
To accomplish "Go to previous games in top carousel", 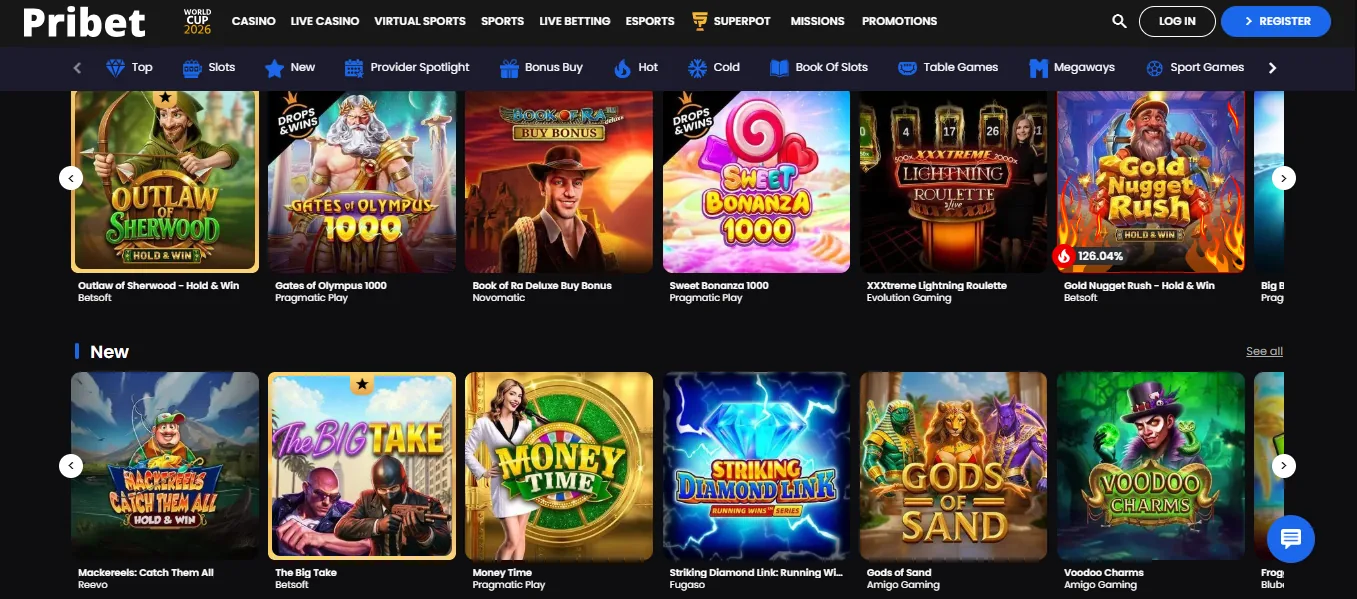I will 71,178.
